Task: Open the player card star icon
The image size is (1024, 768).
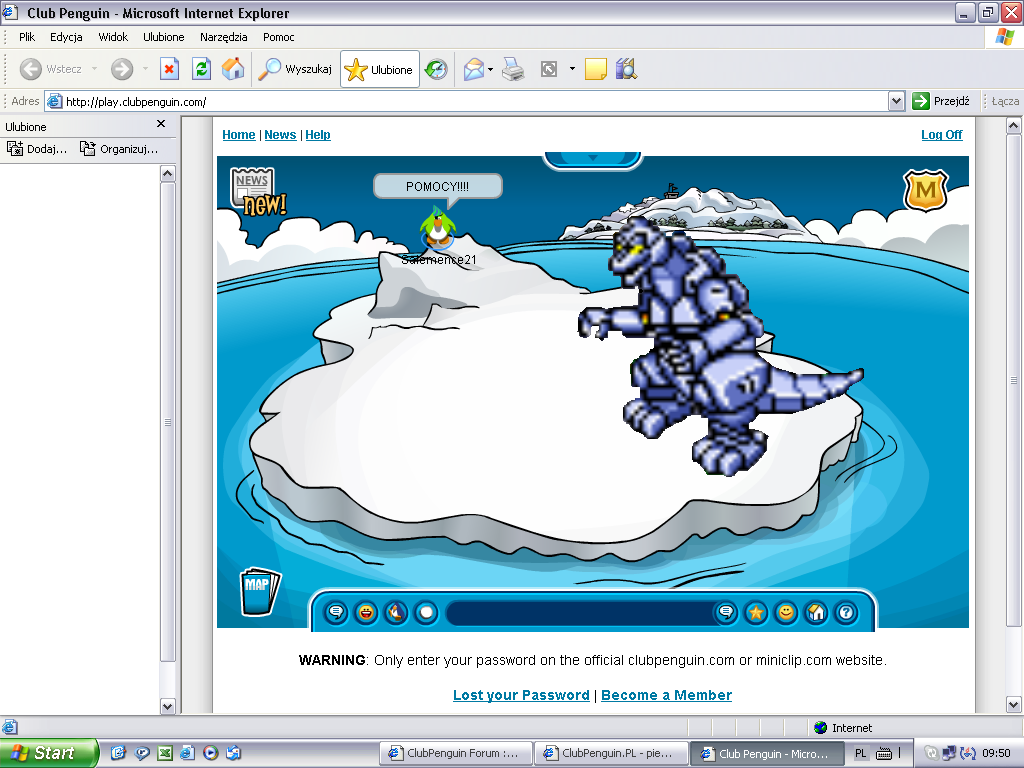Action: pyautogui.click(x=756, y=613)
